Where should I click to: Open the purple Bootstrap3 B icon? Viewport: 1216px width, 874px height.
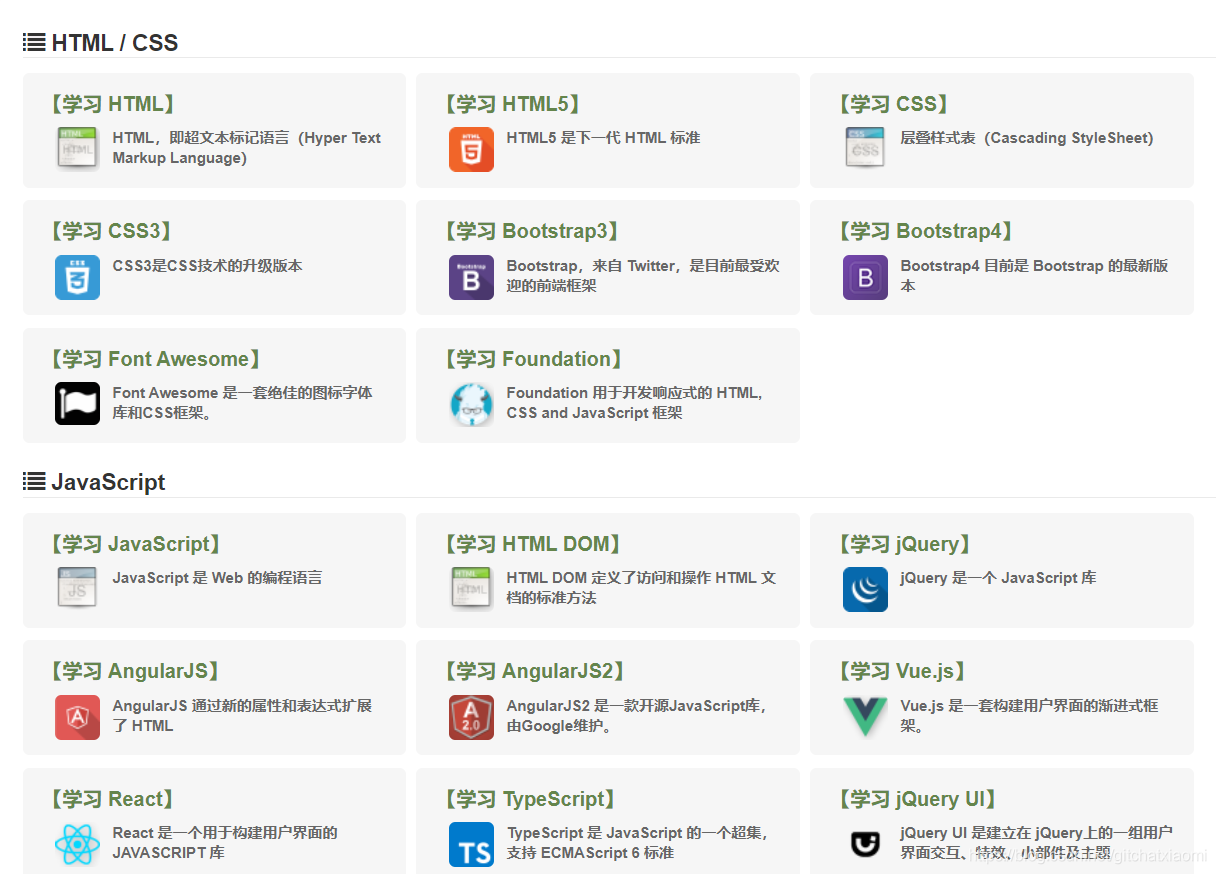pyautogui.click(x=471, y=277)
